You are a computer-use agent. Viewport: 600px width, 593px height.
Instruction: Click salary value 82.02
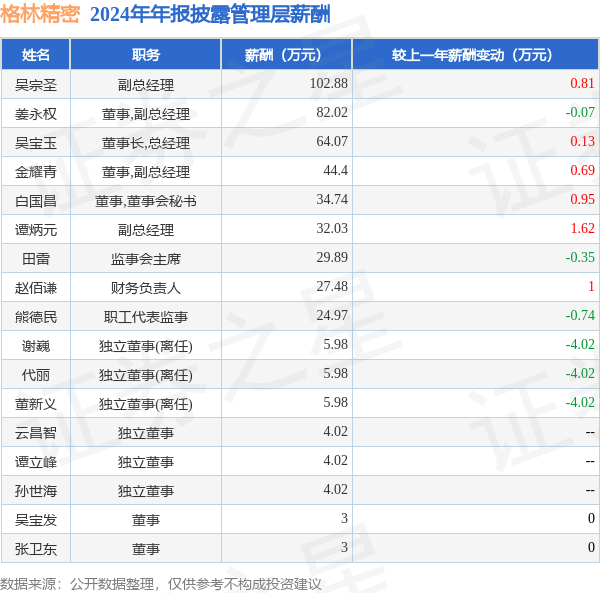(x=332, y=112)
